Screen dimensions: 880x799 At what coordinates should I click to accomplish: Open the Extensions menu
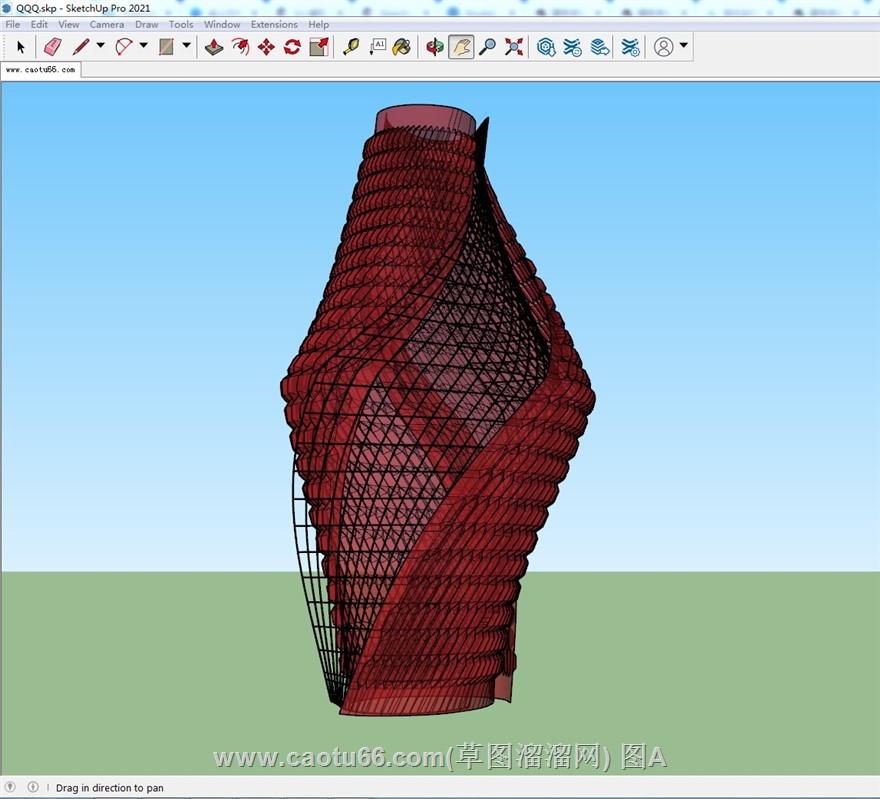[x=274, y=24]
